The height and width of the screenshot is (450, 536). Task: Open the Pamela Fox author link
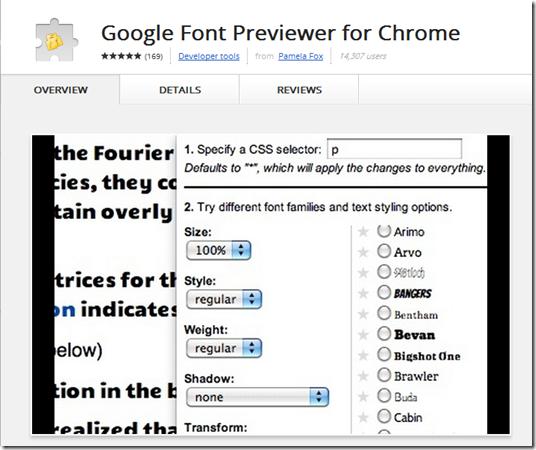300,56
